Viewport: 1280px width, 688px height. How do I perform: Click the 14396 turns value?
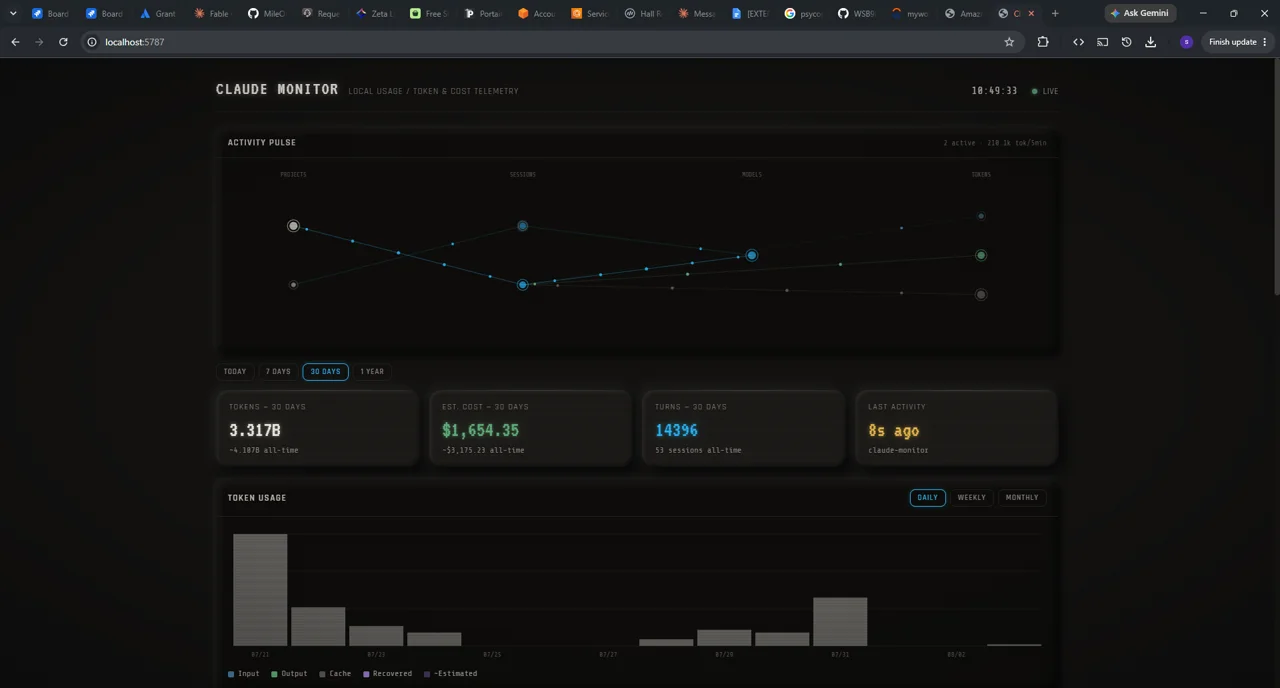pos(676,430)
